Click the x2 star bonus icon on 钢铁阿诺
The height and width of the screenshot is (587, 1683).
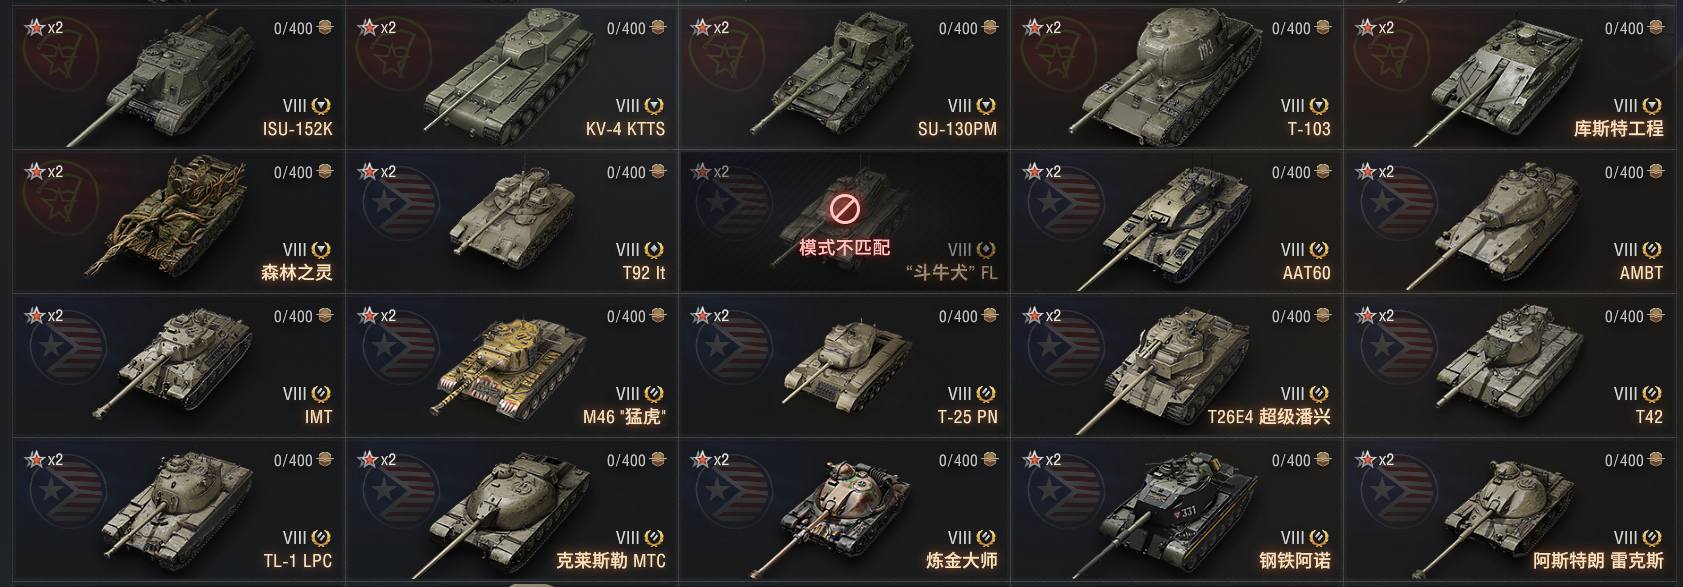[1041, 460]
